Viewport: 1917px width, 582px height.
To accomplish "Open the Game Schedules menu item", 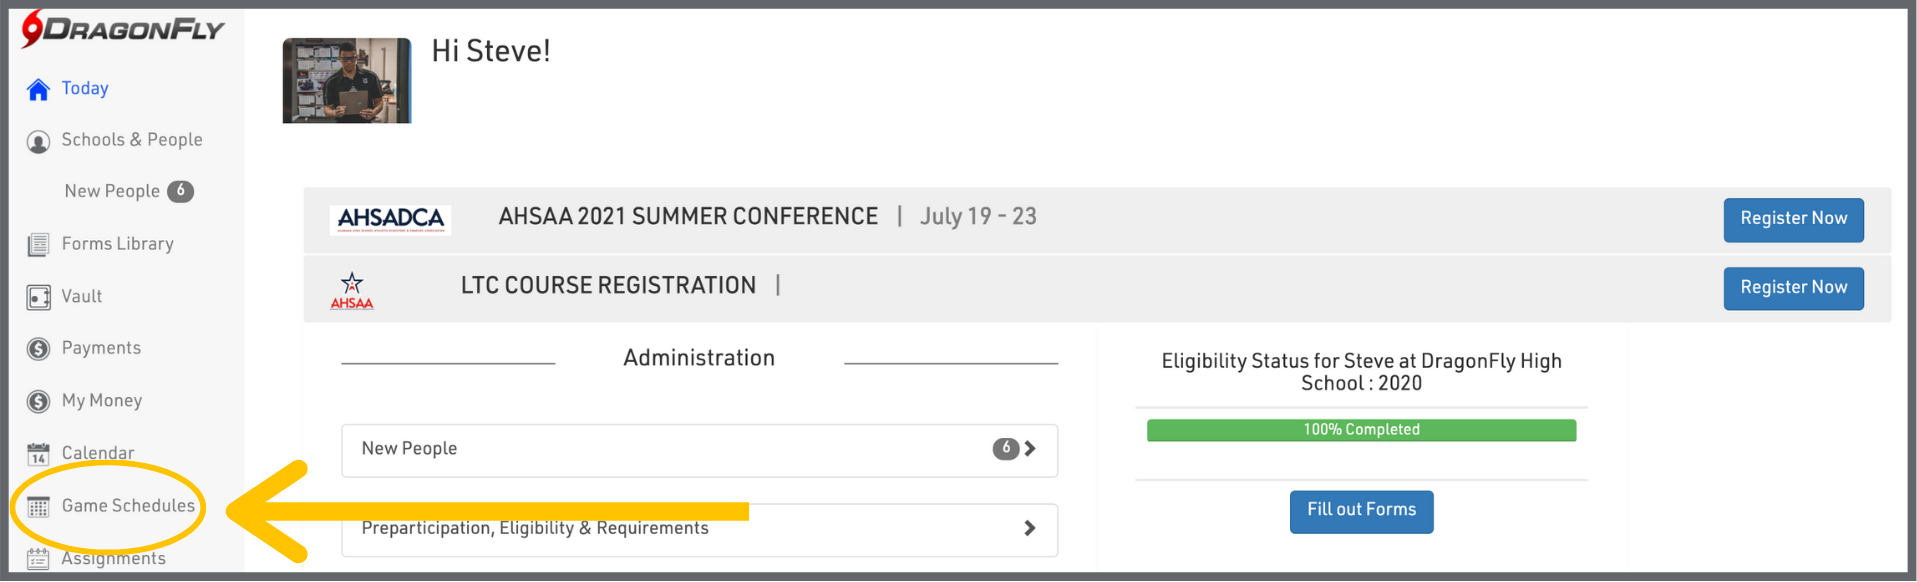I will (128, 506).
